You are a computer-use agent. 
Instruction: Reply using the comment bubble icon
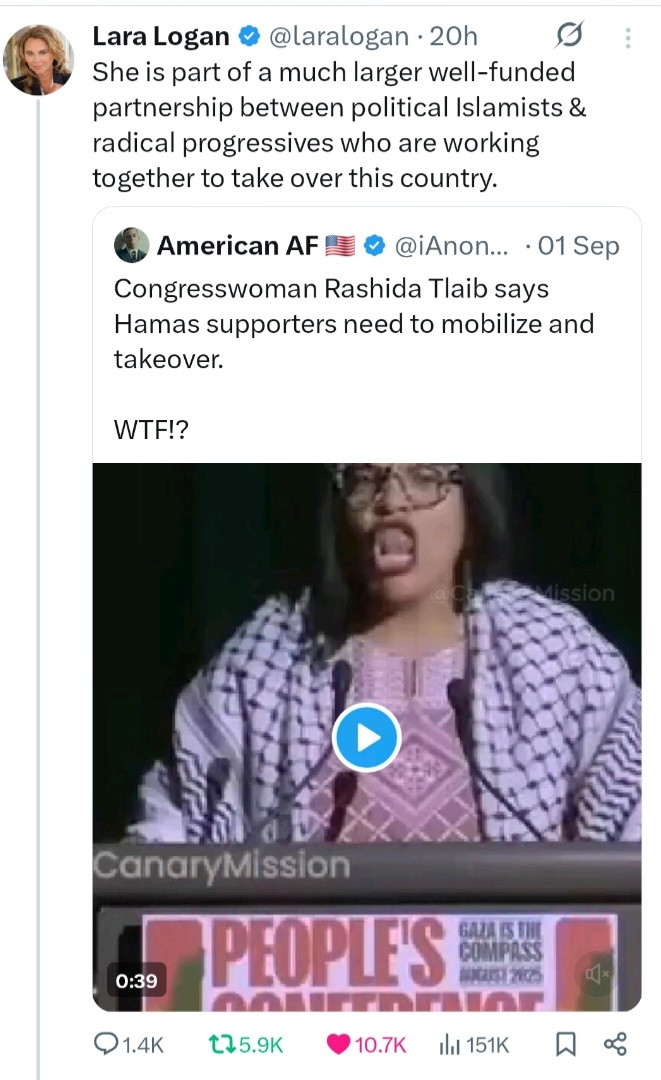[105, 1044]
